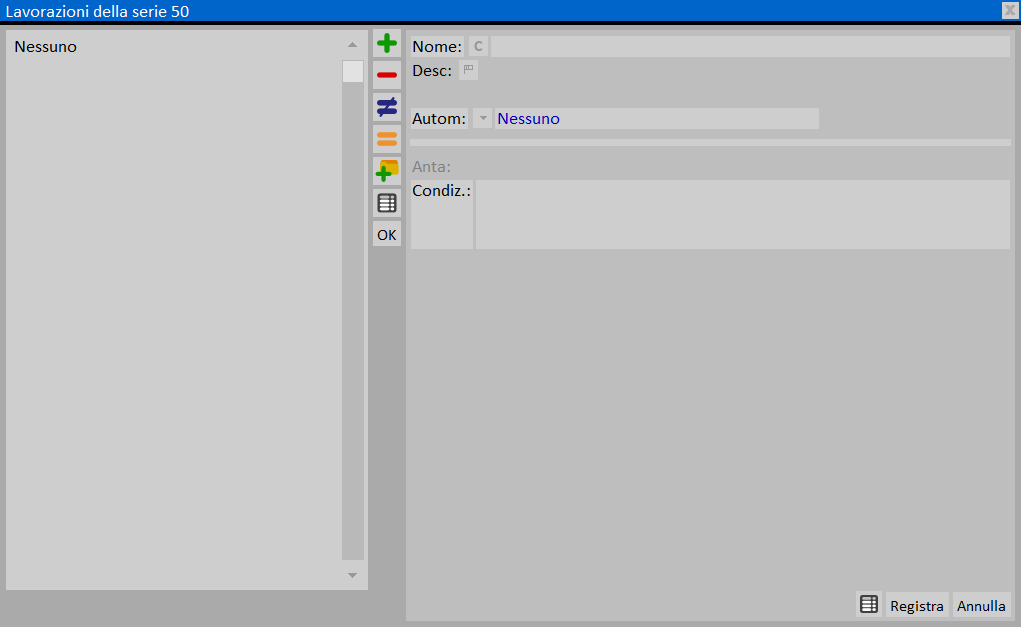Click the table icon left of Registra
1021x627 pixels.
(869, 604)
